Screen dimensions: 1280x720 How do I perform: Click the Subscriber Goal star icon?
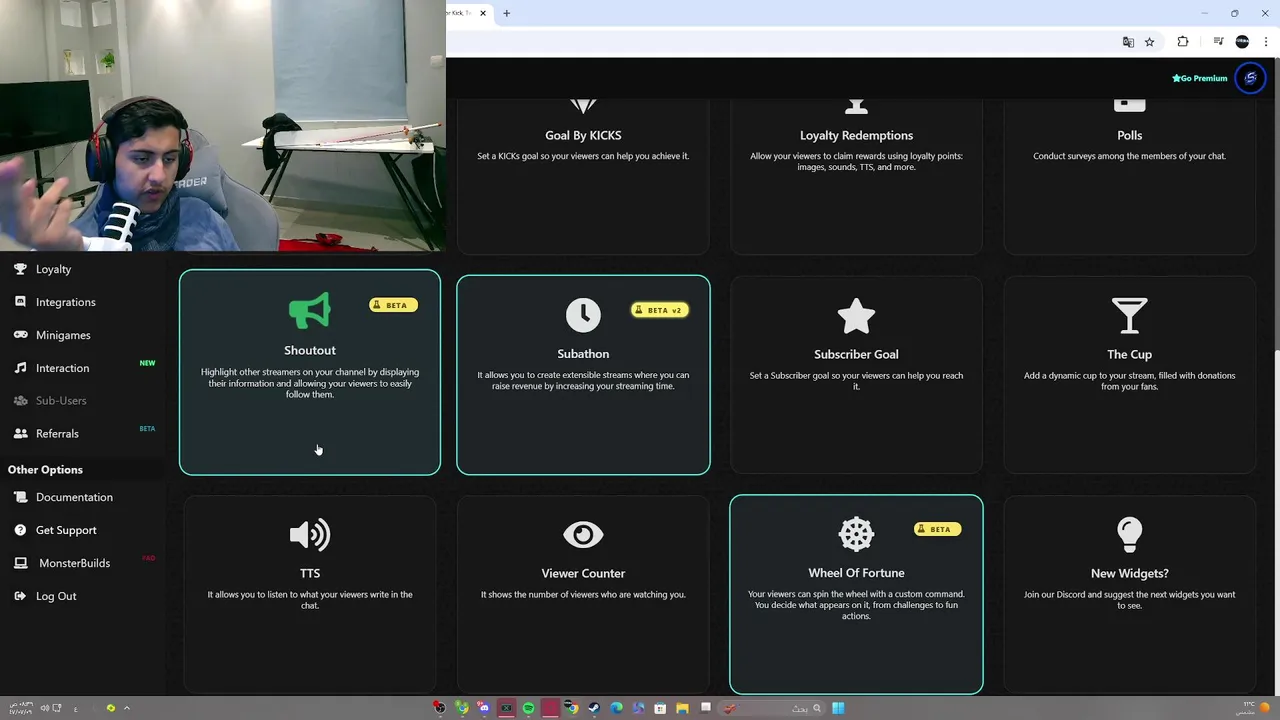point(856,316)
